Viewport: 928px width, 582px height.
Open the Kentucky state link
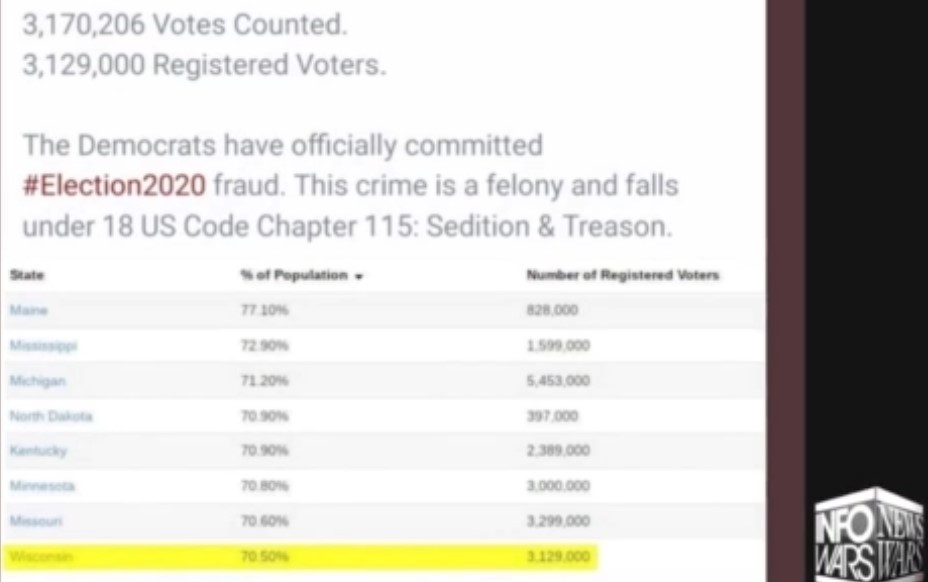point(38,451)
